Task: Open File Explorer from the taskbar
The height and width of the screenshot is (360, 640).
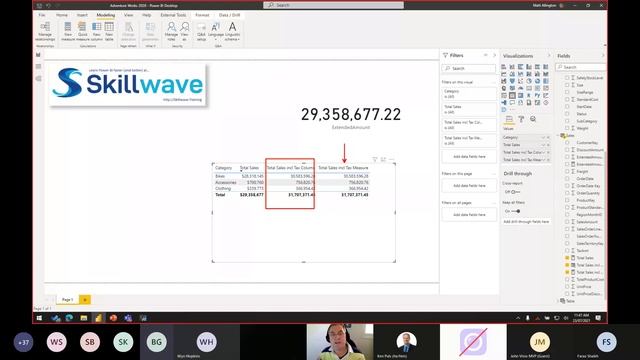Action: (84, 318)
